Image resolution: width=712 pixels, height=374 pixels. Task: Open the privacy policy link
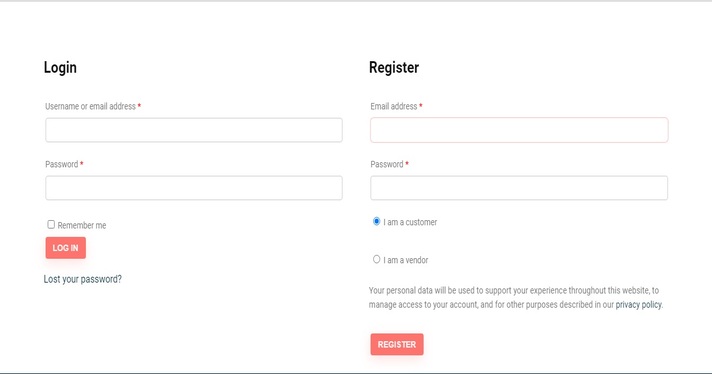(638, 305)
